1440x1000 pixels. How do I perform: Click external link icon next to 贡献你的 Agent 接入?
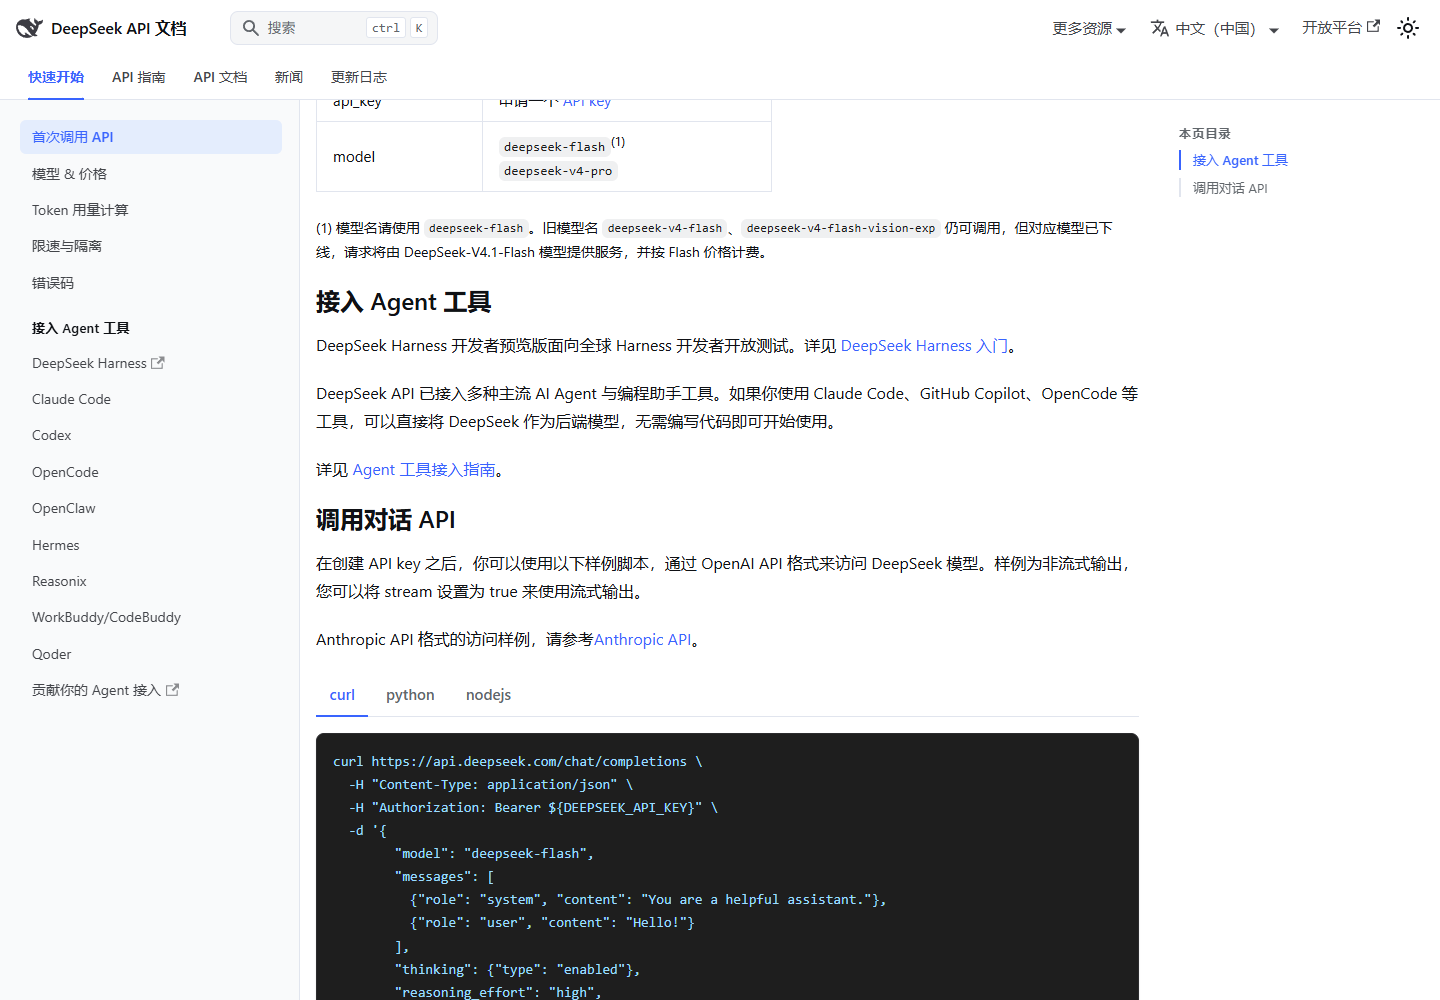(x=172, y=690)
